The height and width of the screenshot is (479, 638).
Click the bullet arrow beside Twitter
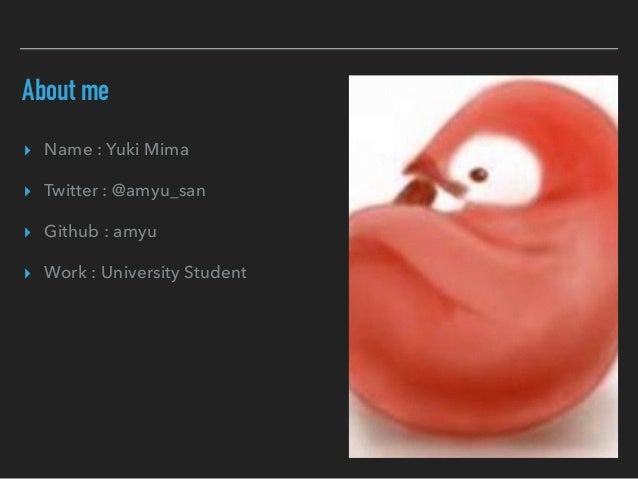click(x=27, y=191)
